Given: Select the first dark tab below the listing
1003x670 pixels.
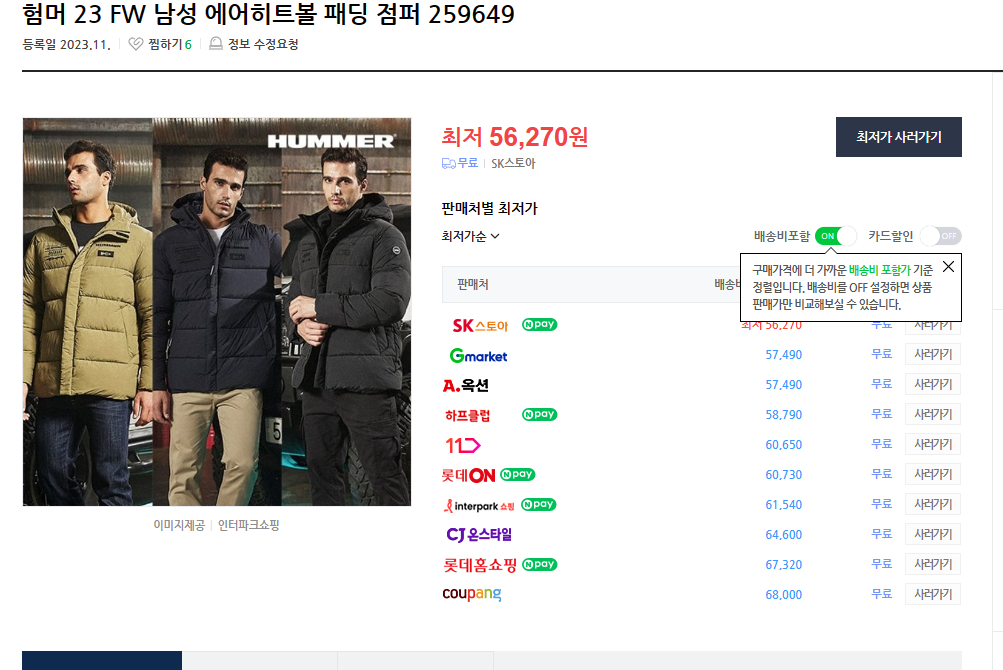Looking at the screenshot, I should (102, 660).
